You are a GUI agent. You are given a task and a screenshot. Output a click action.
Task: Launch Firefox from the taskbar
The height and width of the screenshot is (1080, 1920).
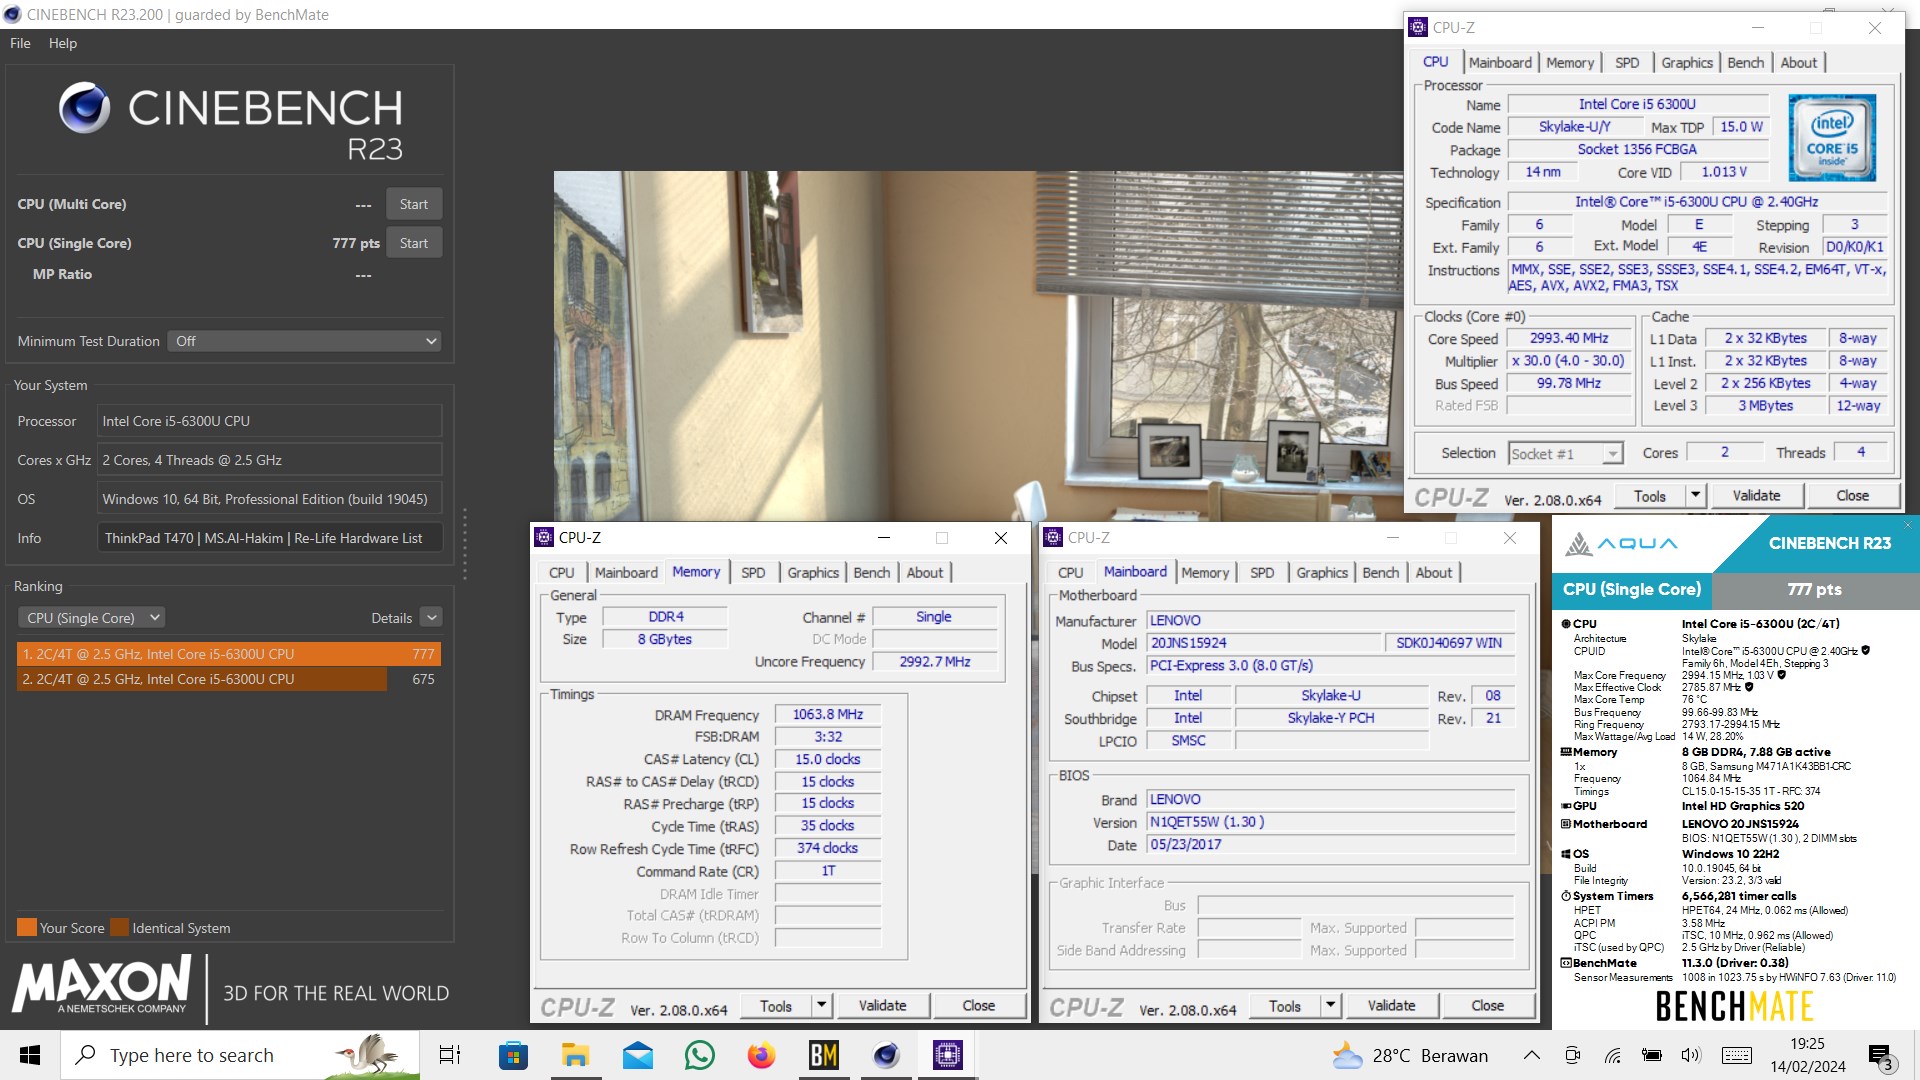click(x=761, y=1055)
